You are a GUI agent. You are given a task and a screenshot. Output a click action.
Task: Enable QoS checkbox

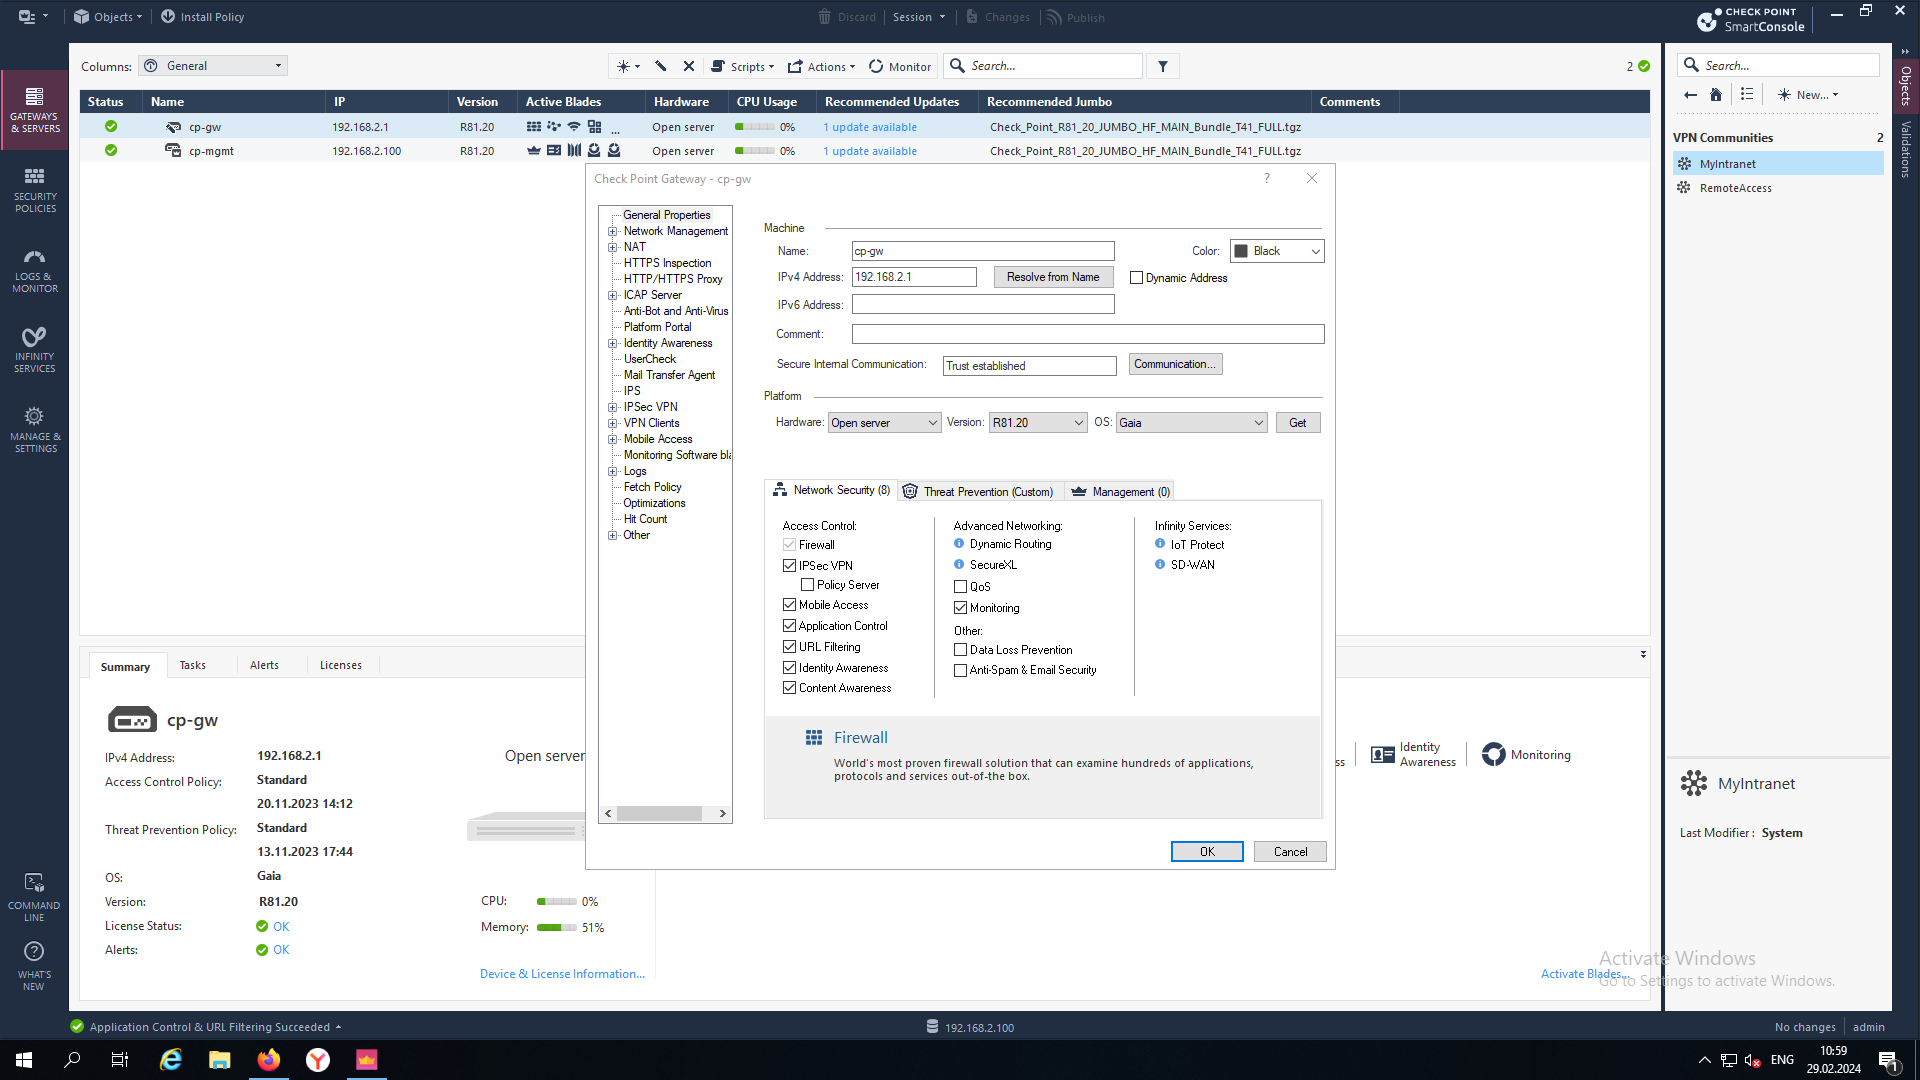960,587
